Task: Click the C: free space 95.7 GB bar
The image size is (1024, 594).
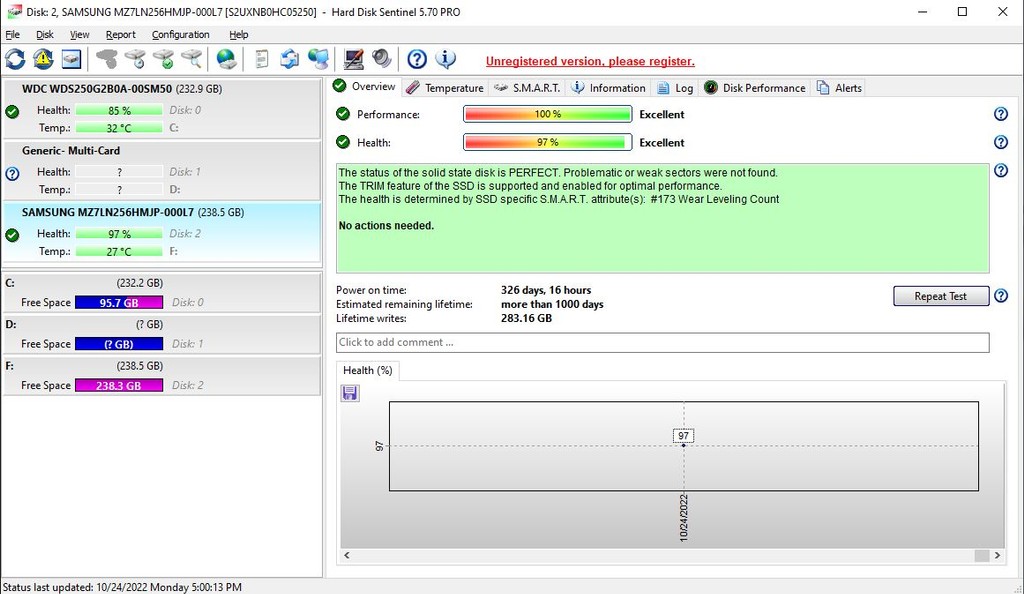Action: pos(119,302)
